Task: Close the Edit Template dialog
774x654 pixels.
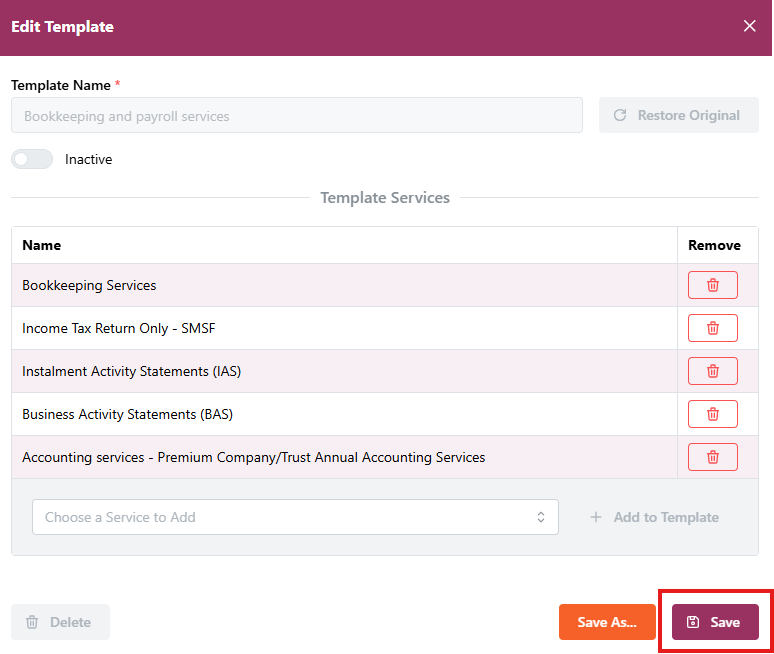Action: pyautogui.click(x=749, y=27)
